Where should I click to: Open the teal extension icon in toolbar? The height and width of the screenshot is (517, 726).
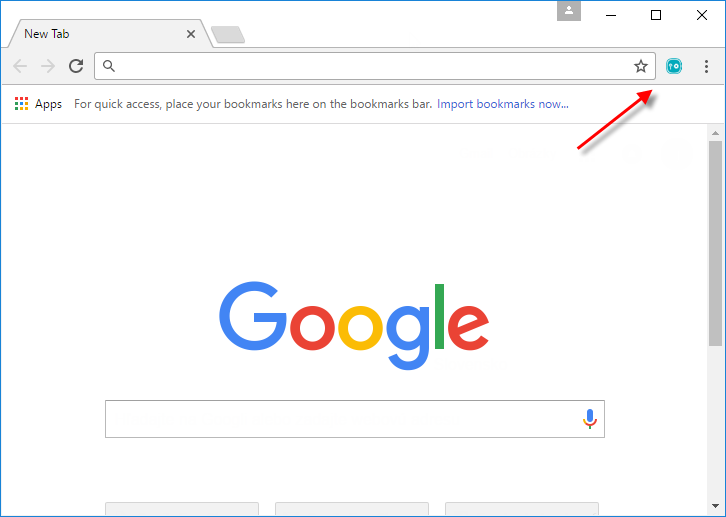pyautogui.click(x=674, y=66)
